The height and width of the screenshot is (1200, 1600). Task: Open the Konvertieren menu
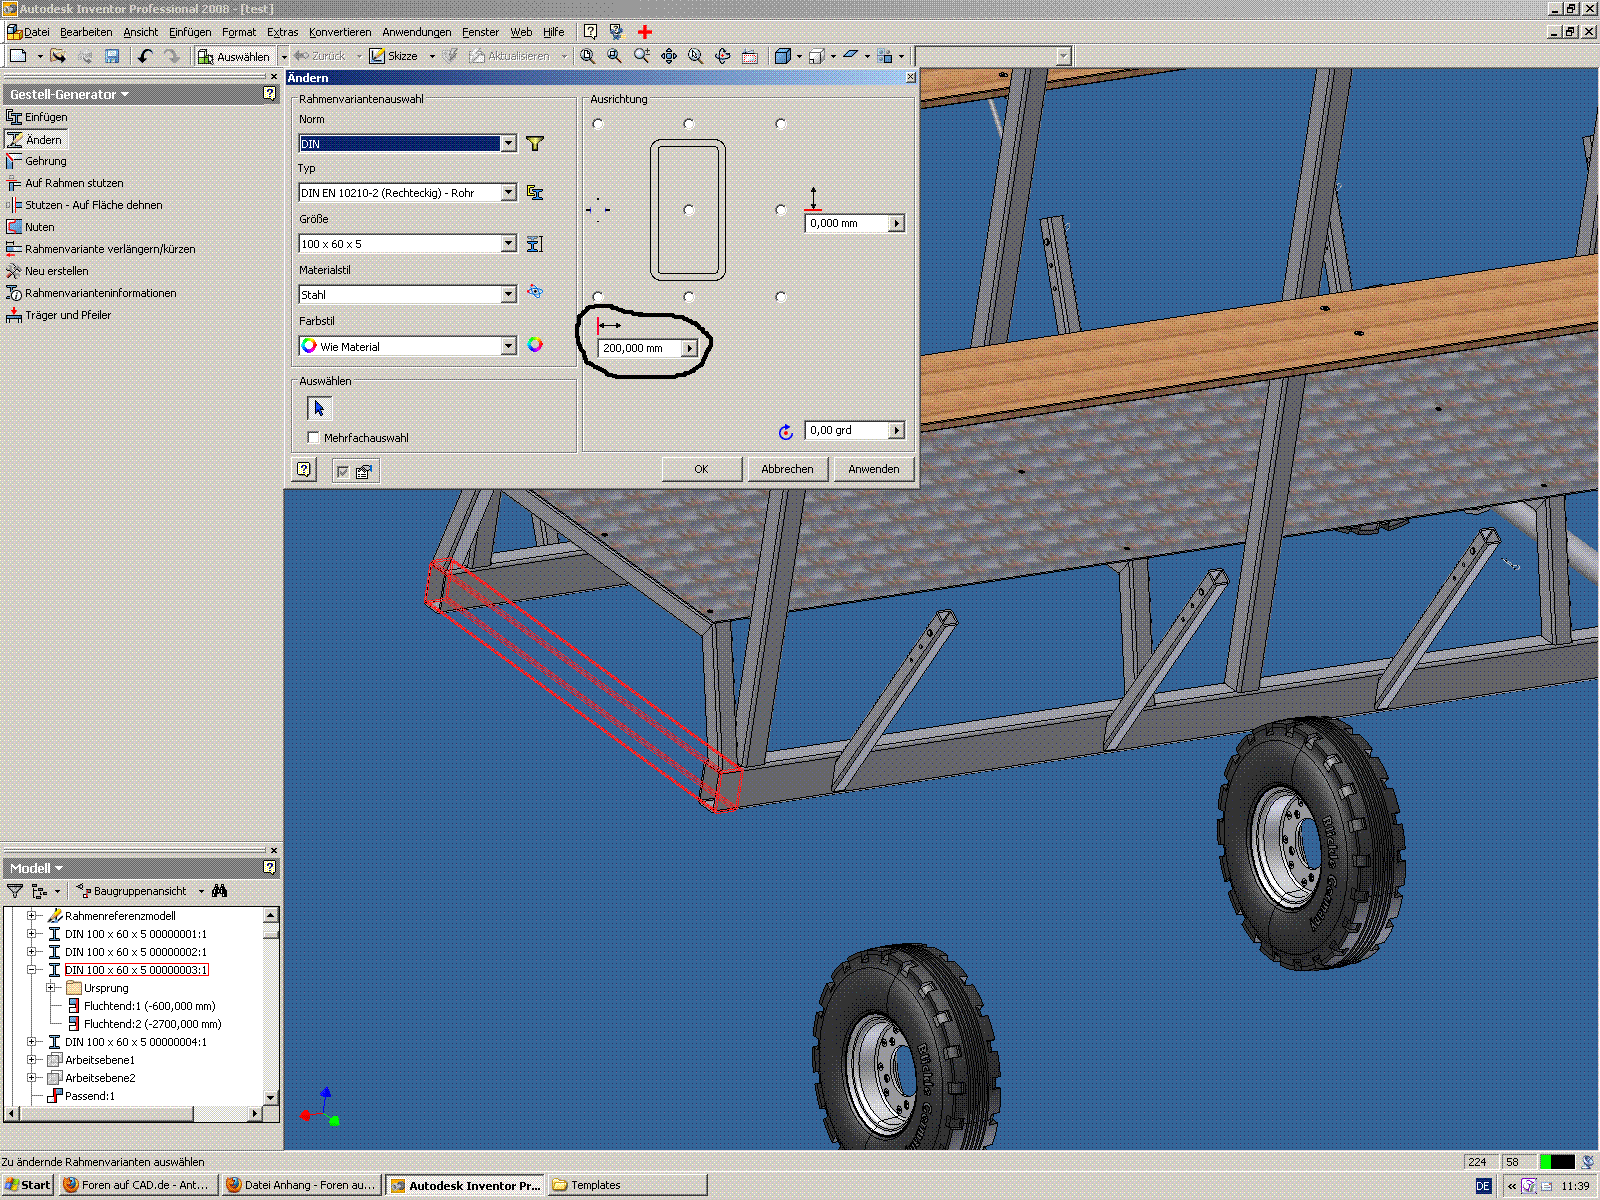pos(340,32)
